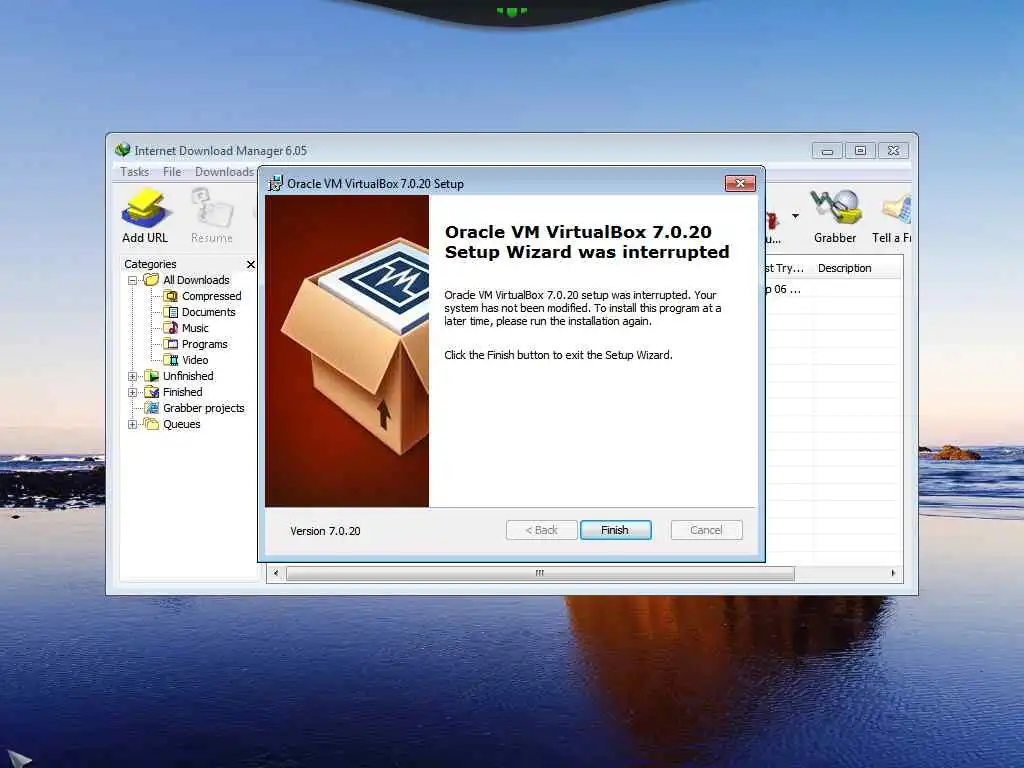Select the Documents category label
The image size is (1024, 768).
(x=208, y=312)
